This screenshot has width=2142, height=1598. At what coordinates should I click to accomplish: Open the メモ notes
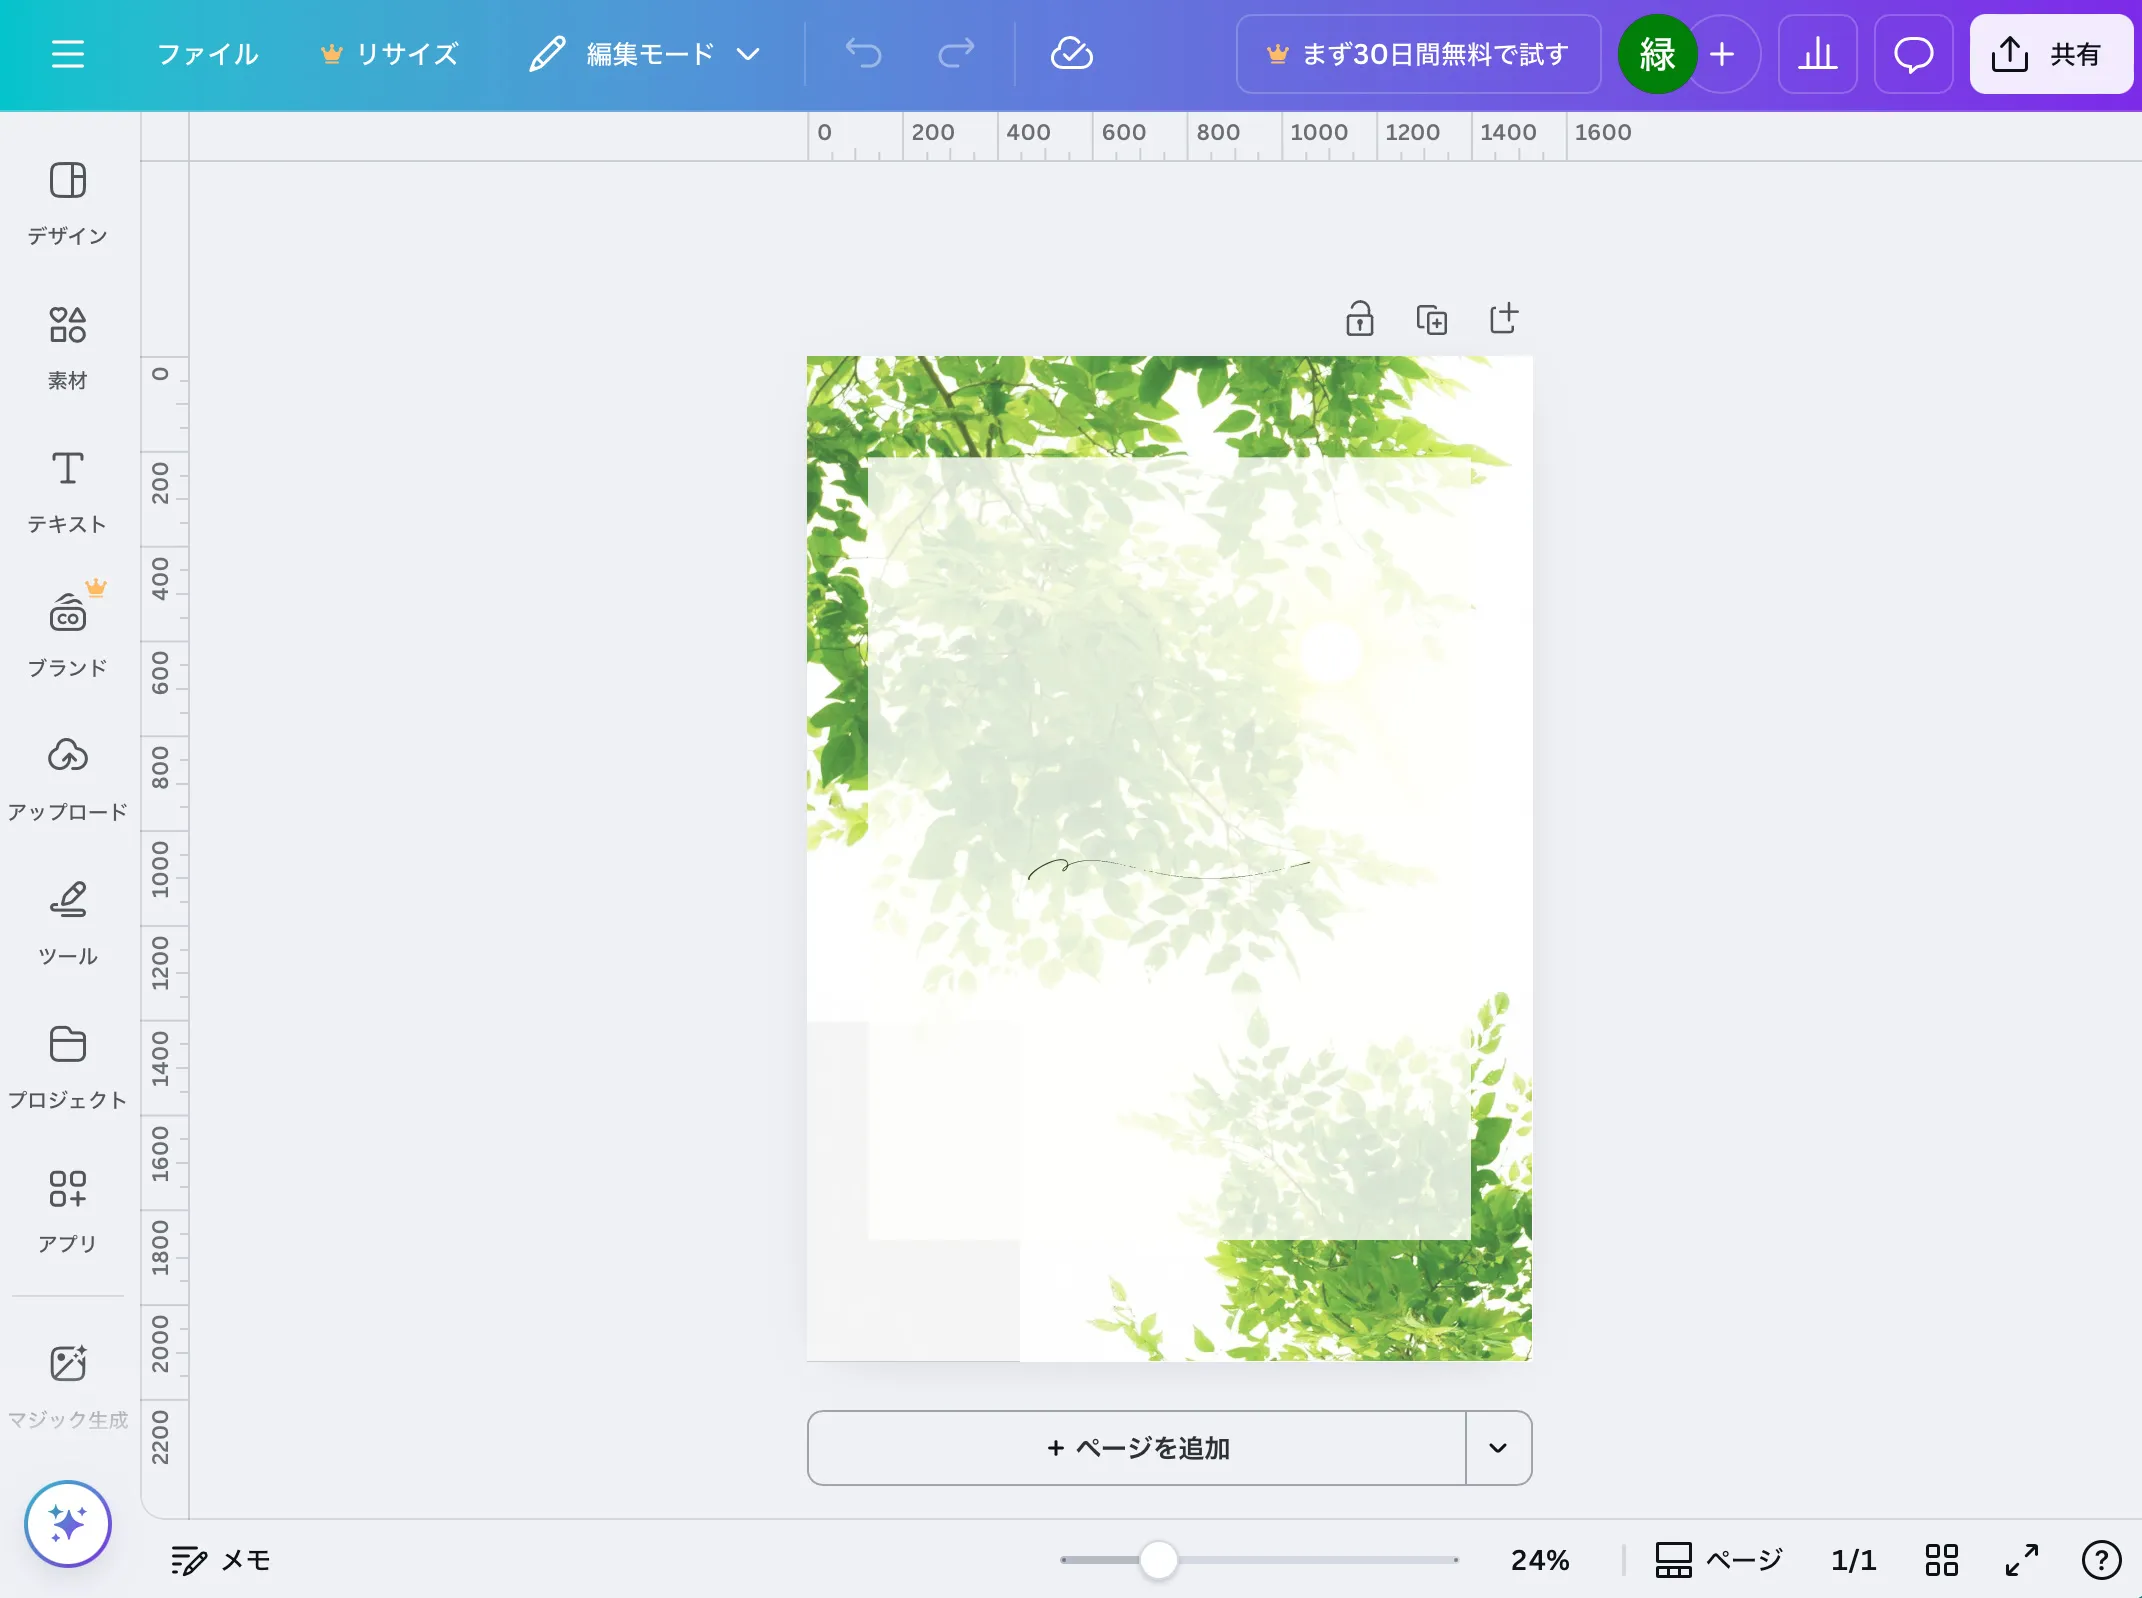221,1559
